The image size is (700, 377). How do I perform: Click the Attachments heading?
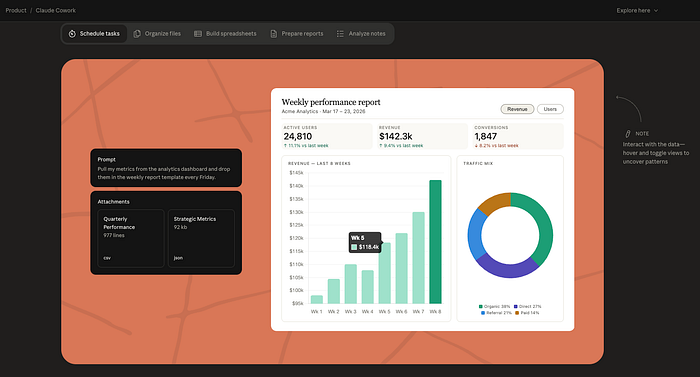click(x=113, y=202)
